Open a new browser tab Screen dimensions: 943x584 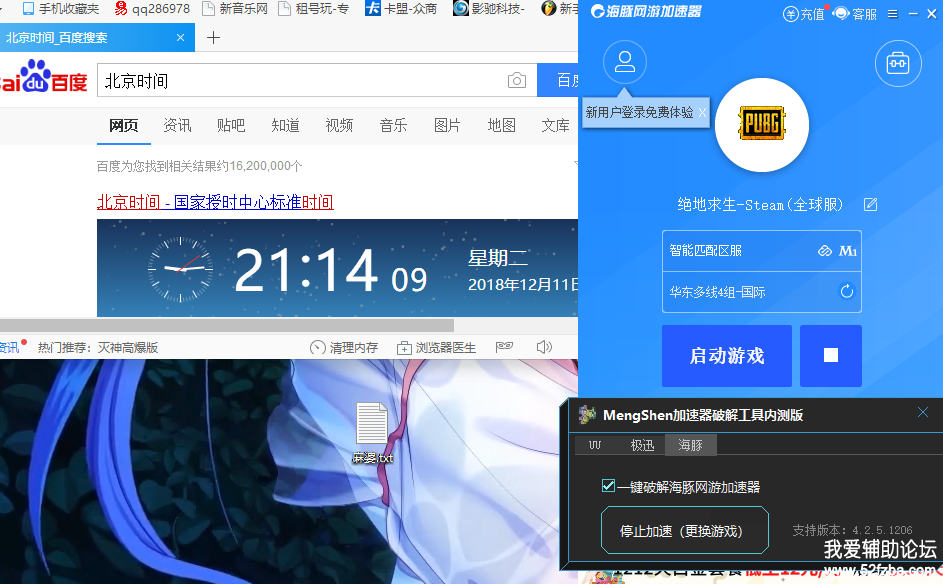(213, 38)
